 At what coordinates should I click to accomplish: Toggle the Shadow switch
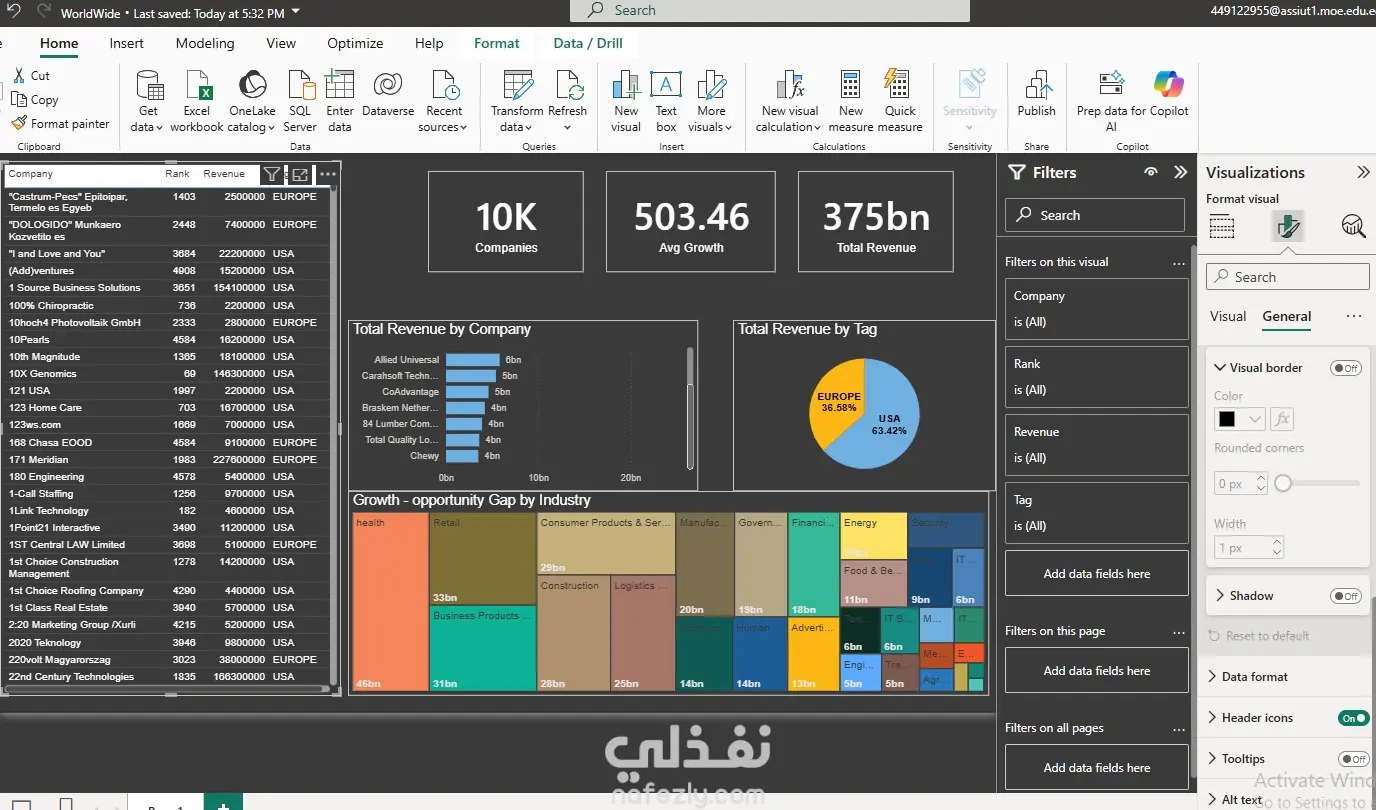[1346, 596]
